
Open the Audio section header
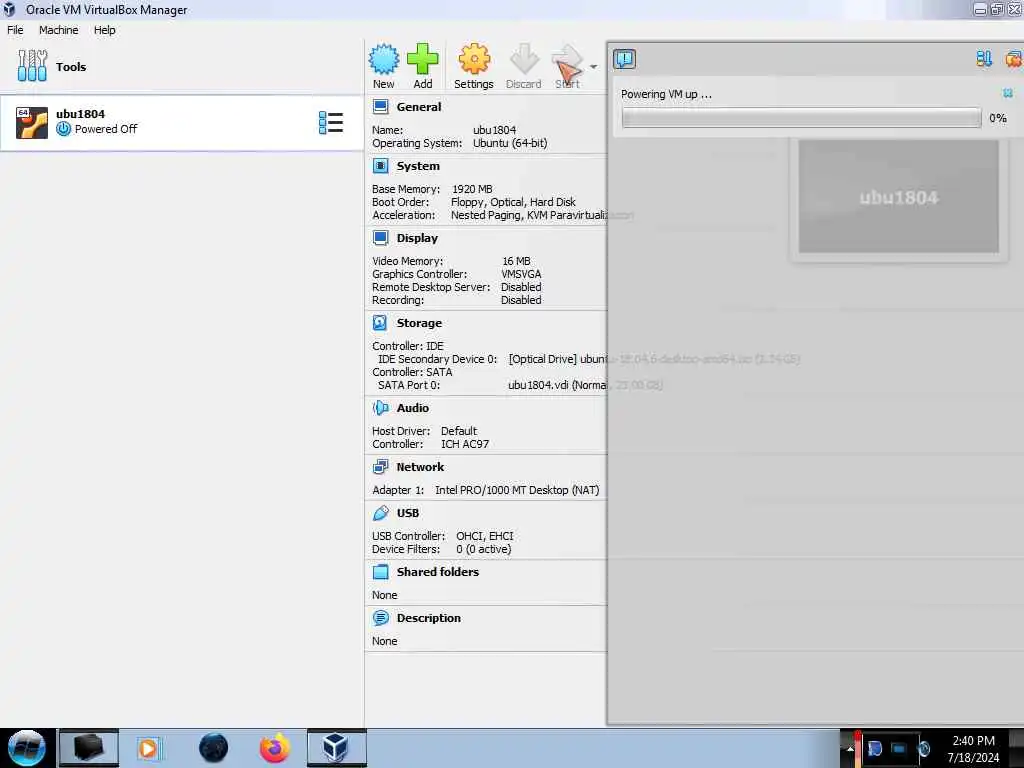coord(413,408)
